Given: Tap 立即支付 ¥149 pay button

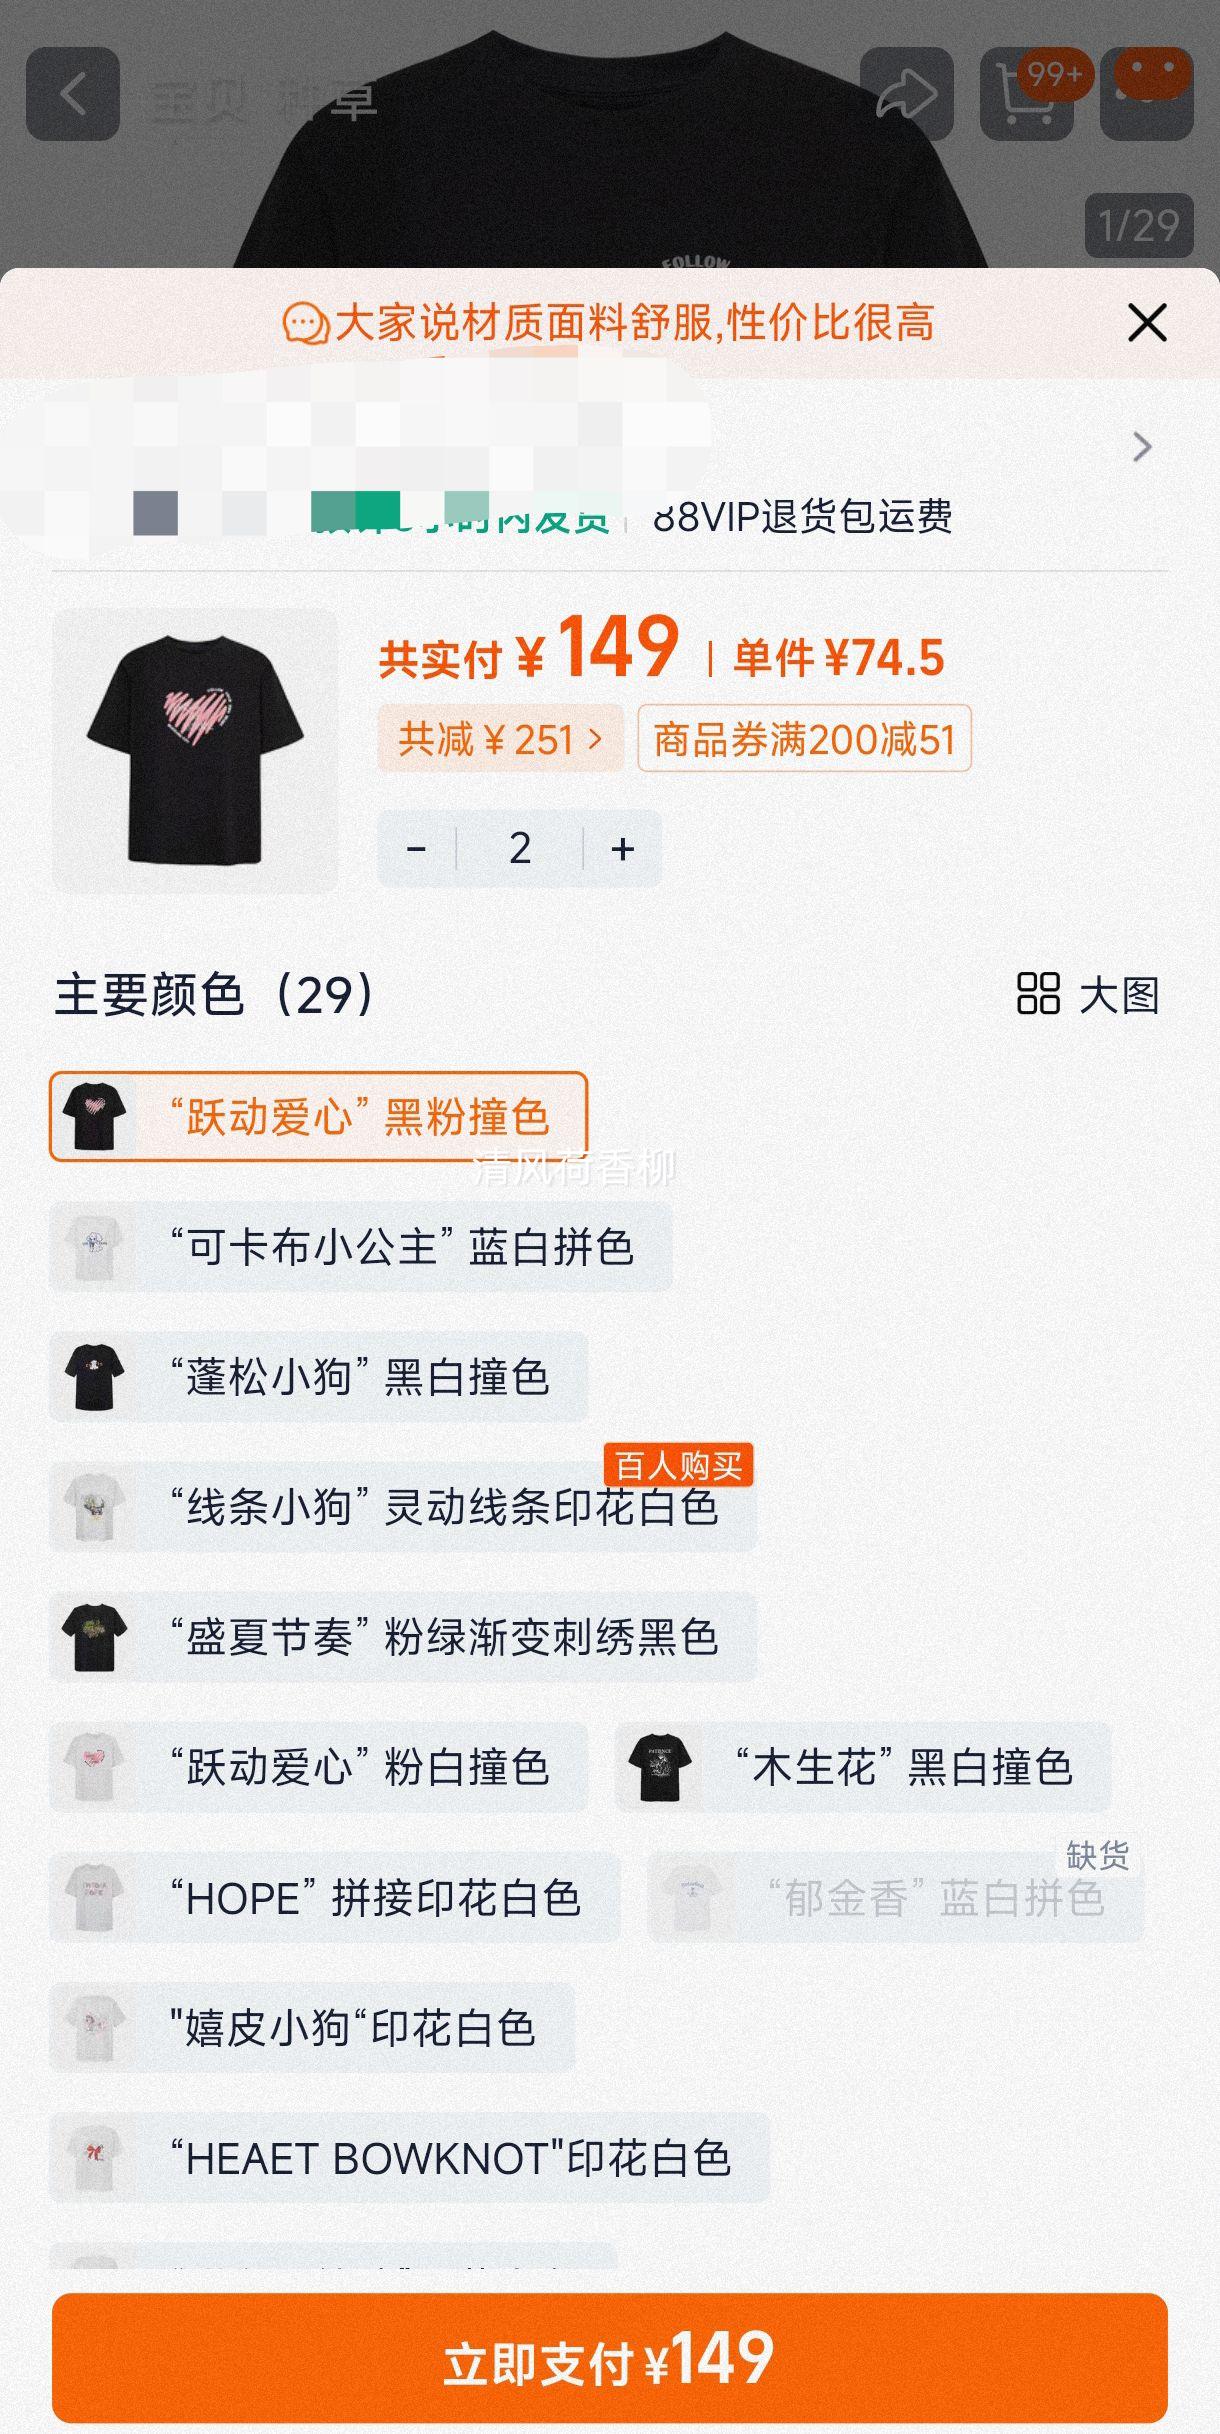Looking at the screenshot, I should click(610, 2358).
